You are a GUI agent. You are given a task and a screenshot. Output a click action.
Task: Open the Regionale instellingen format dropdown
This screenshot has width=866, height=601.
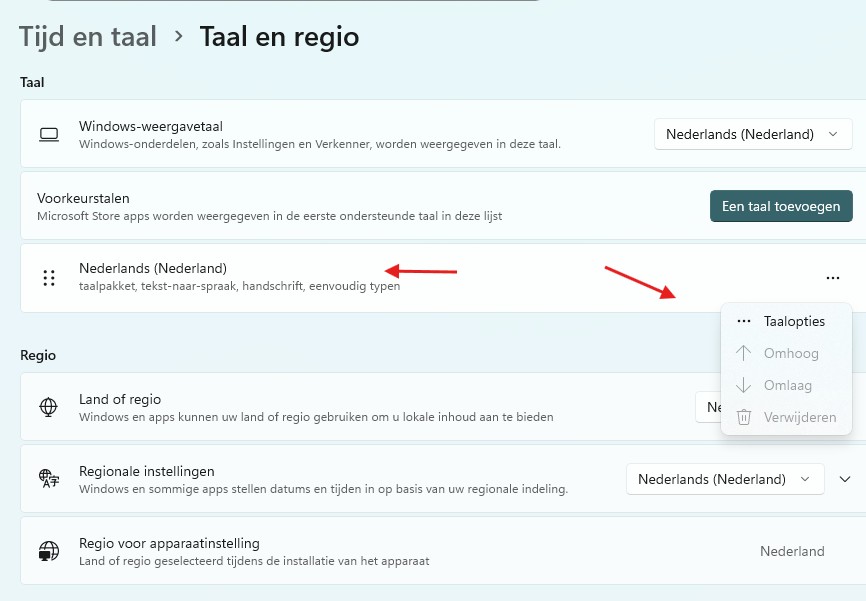point(725,479)
